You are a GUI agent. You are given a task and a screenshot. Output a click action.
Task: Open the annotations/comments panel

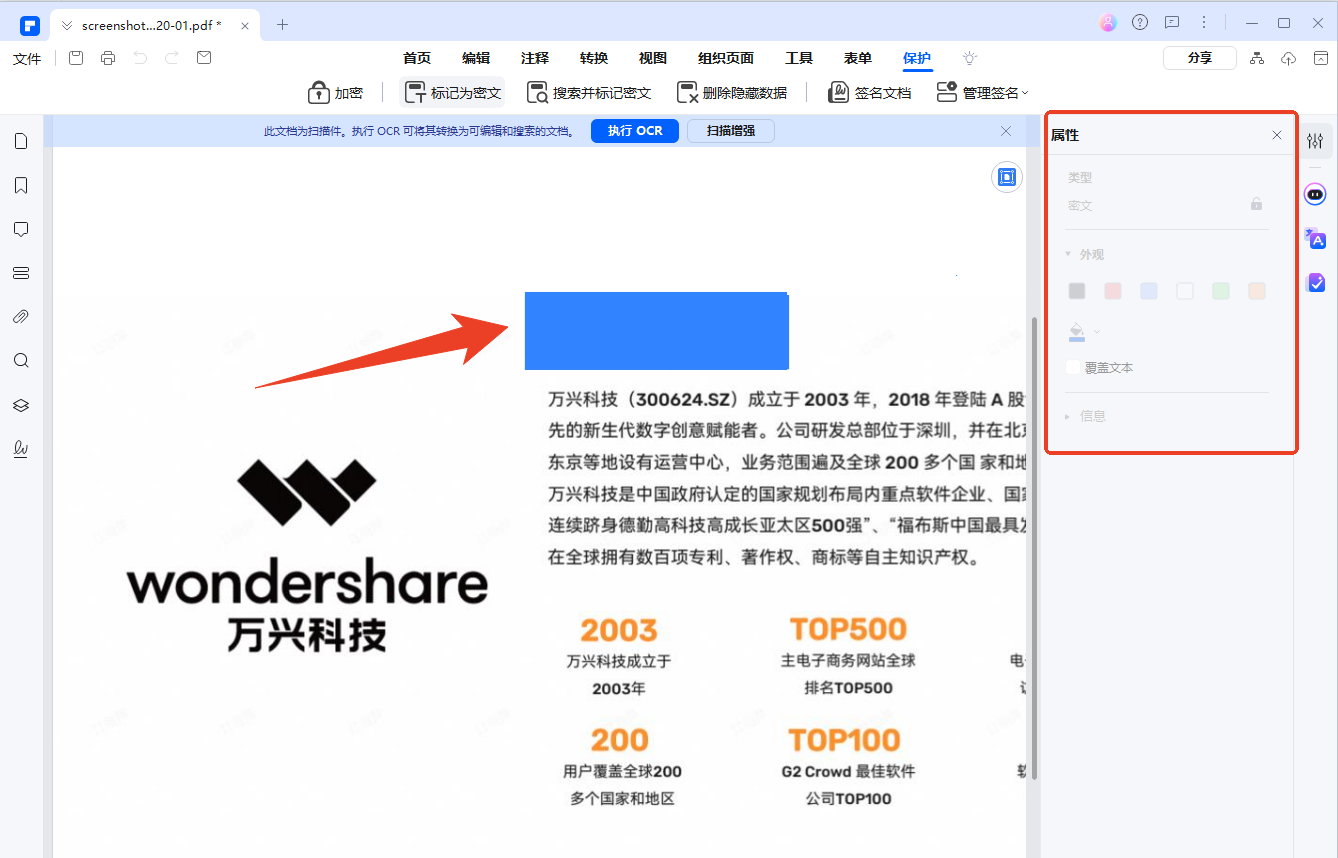[20, 229]
